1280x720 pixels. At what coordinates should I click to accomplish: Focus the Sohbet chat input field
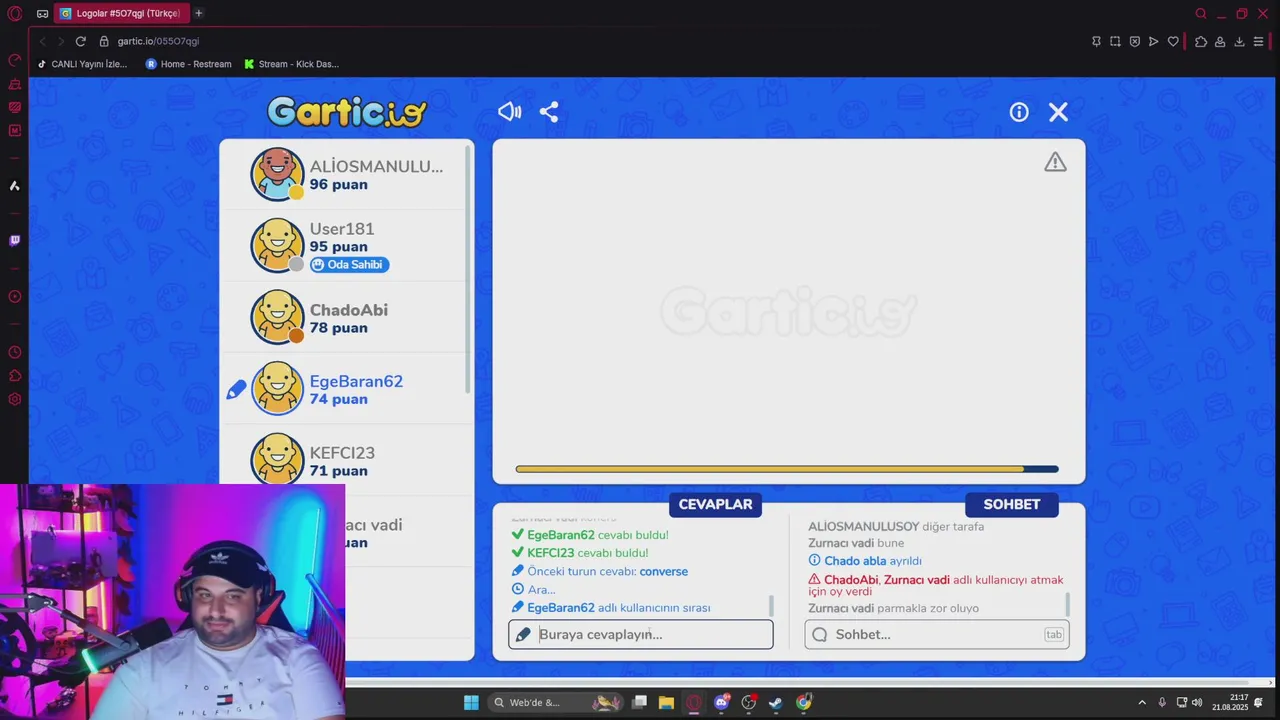(937, 634)
